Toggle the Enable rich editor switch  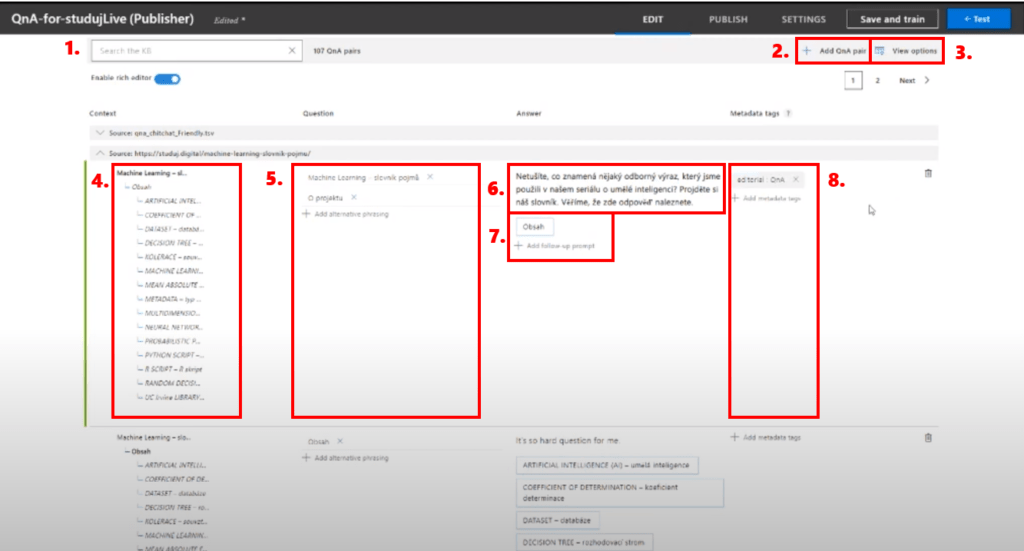(x=167, y=79)
